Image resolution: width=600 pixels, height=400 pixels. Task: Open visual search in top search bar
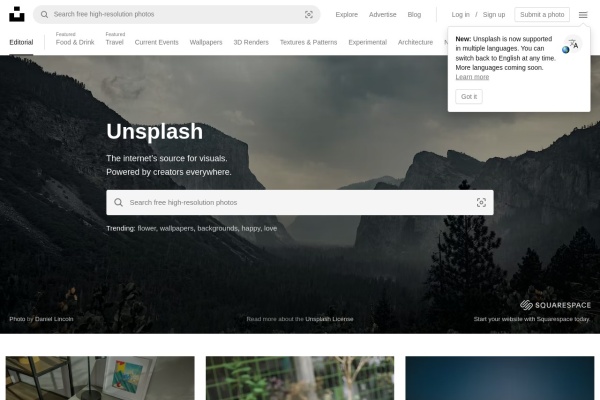coord(309,14)
